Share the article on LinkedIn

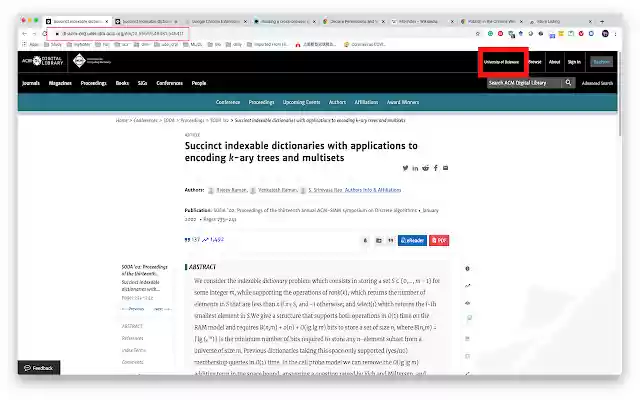[x=415, y=168]
